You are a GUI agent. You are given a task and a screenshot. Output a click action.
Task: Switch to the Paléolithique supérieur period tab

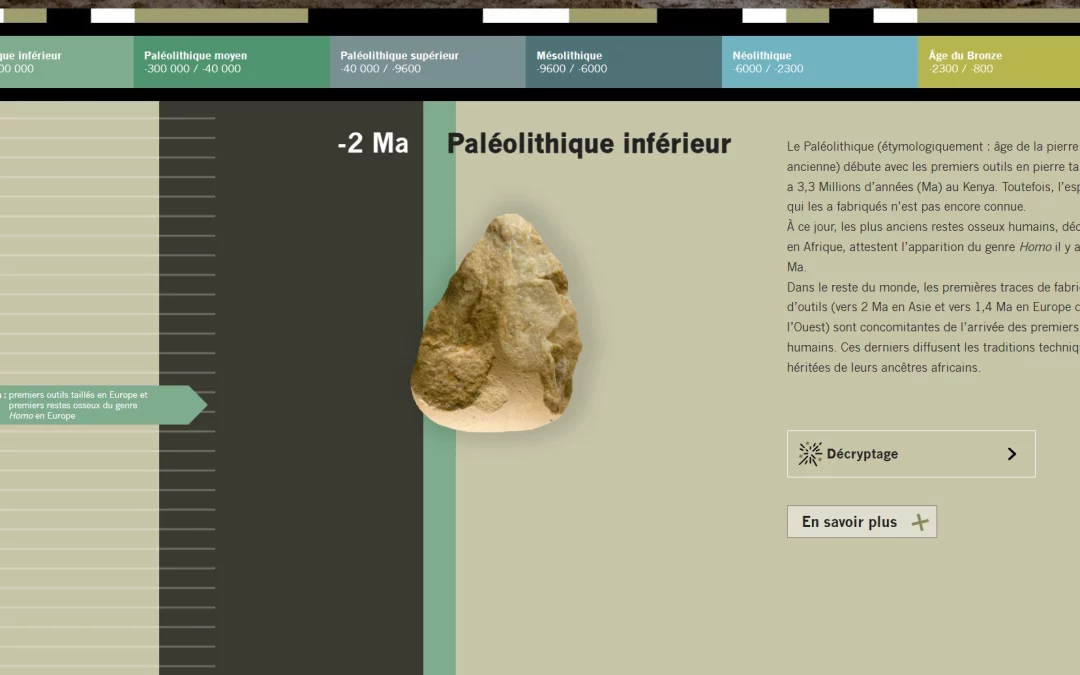tap(426, 62)
